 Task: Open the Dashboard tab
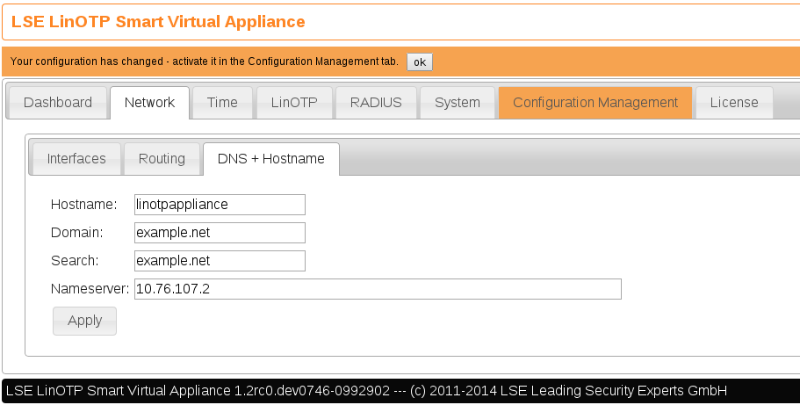coord(58,103)
